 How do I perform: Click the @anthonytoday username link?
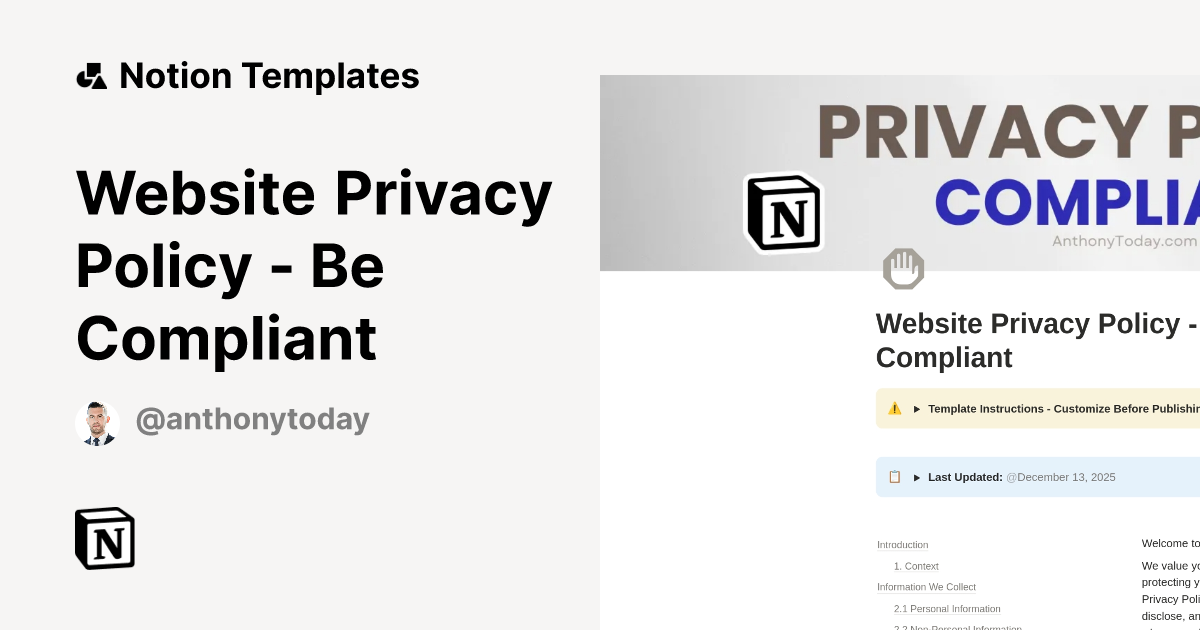[x=252, y=419]
